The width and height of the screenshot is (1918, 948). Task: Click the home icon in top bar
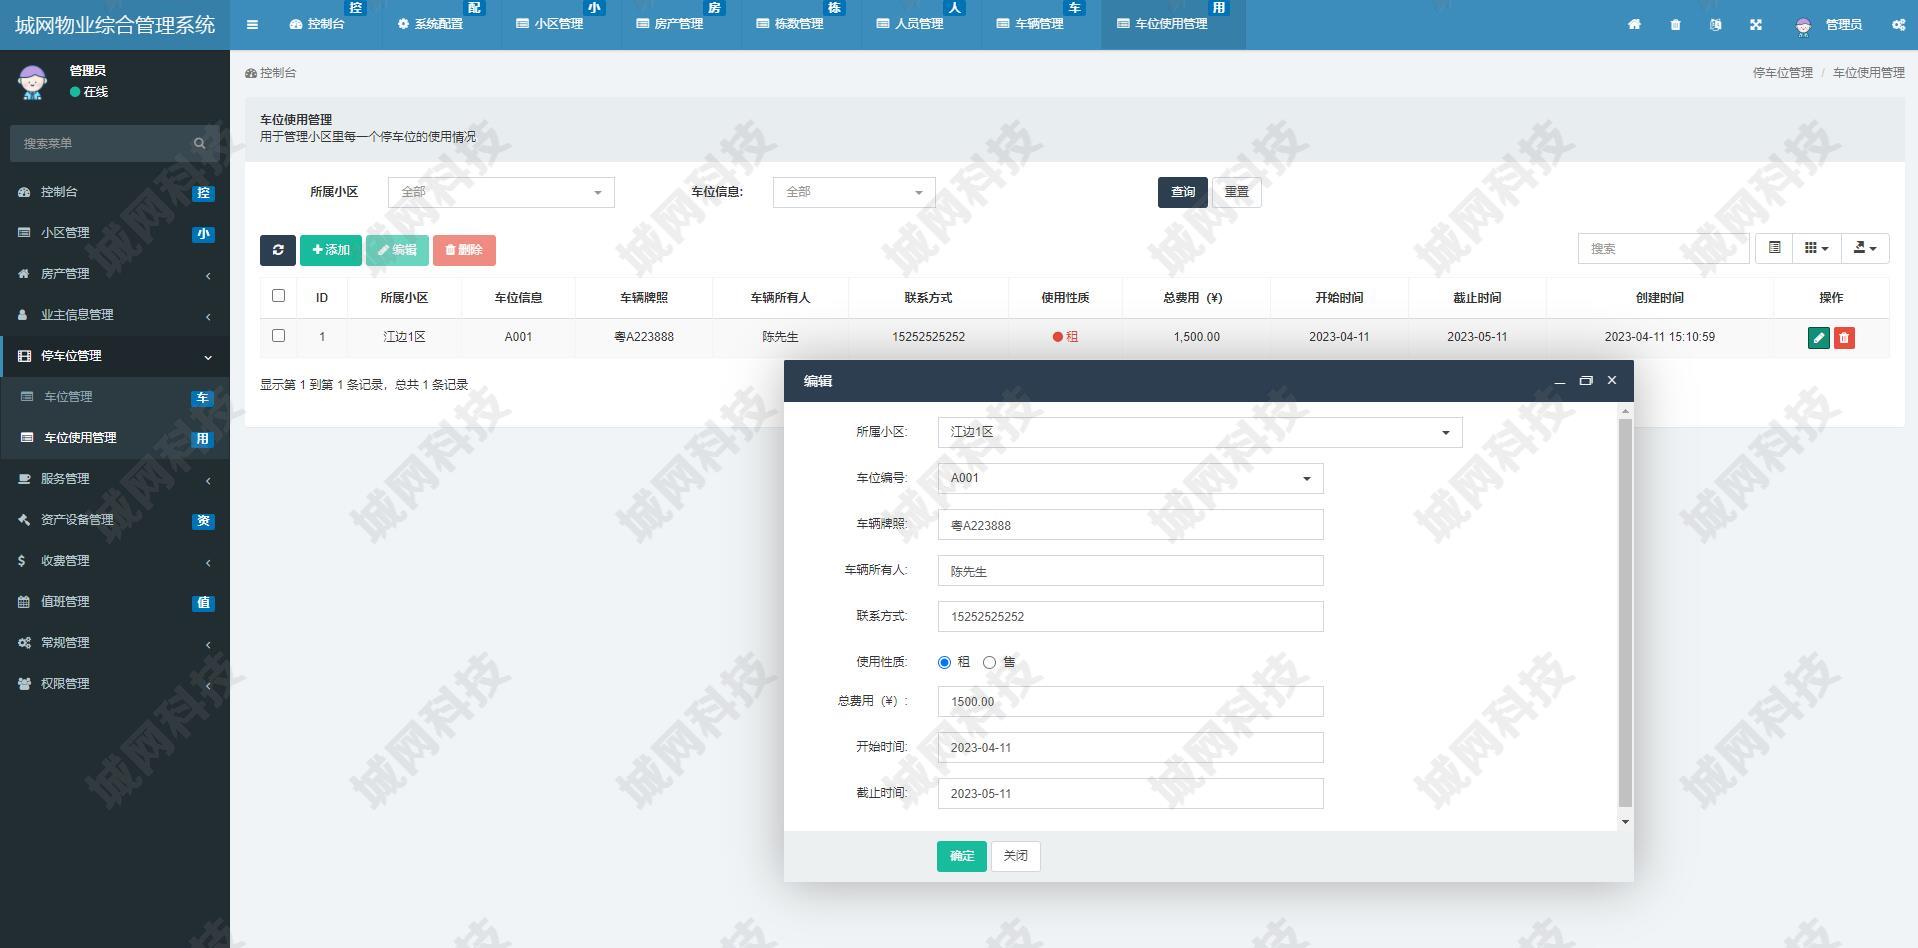pyautogui.click(x=1634, y=24)
